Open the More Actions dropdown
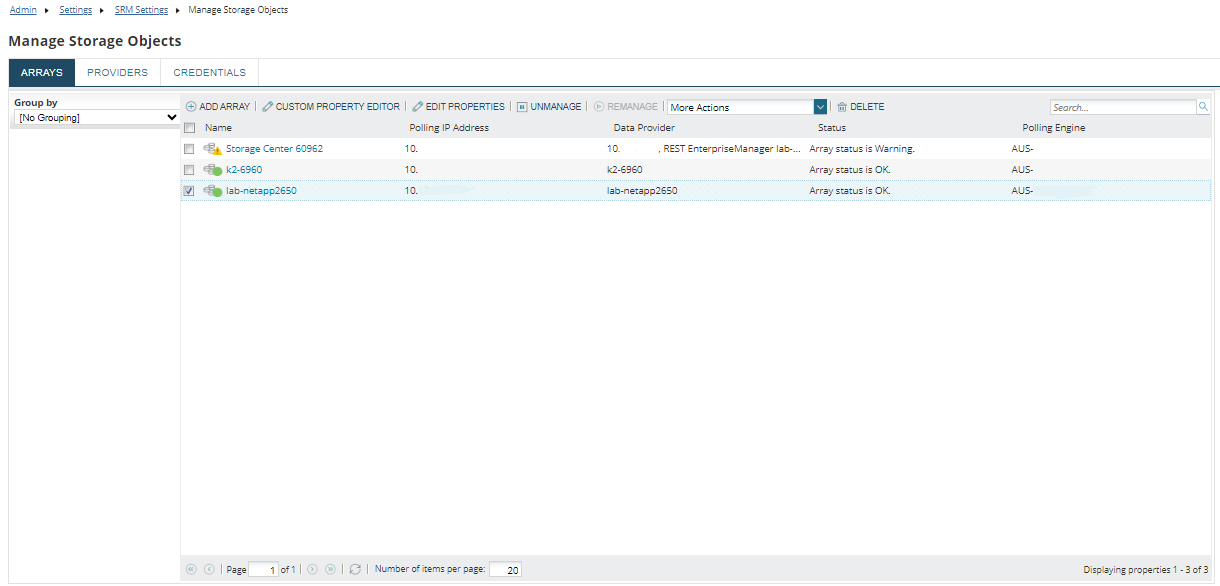1220x586 pixels. click(740, 106)
